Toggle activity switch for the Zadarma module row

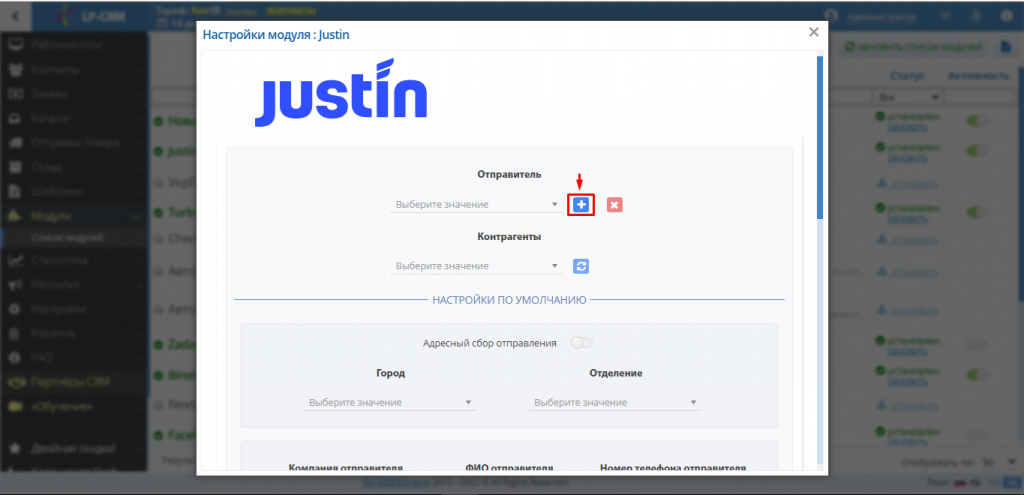pyautogui.click(x=977, y=343)
